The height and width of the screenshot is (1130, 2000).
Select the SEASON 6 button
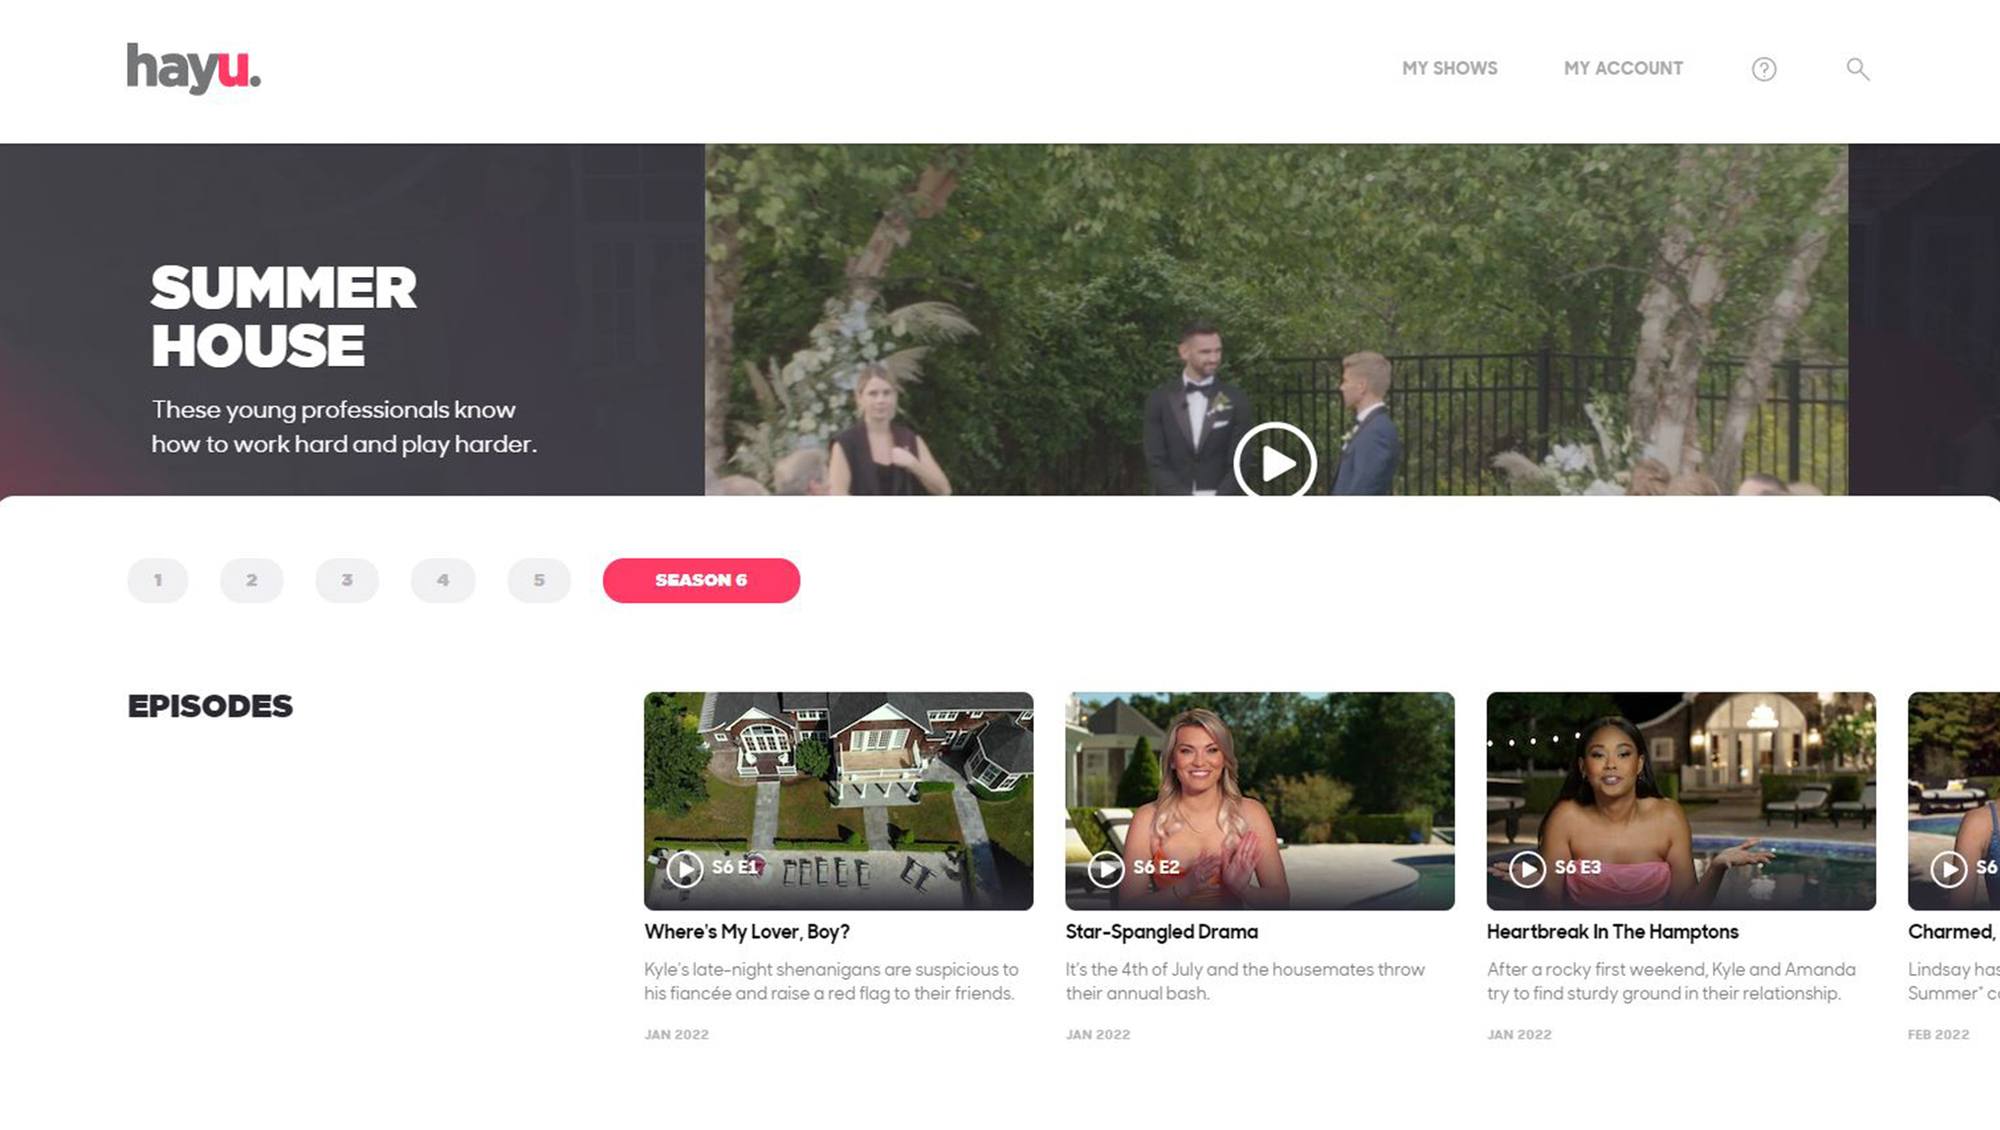(x=701, y=580)
